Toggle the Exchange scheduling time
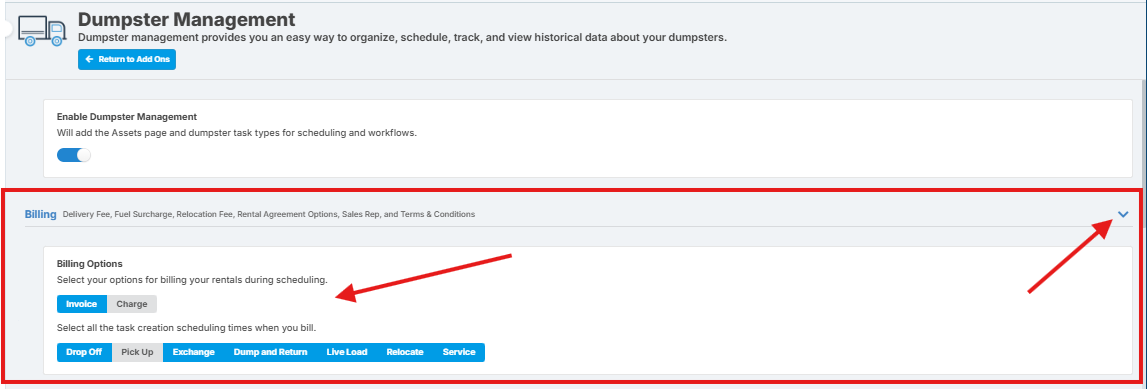Viewport: 1147px width, 389px height. tap(193, 352)
